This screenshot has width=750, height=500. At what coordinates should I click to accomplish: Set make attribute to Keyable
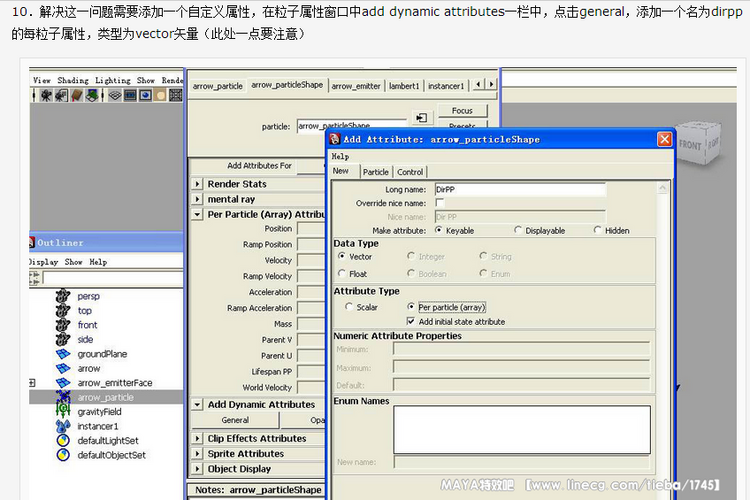[439, 230]
